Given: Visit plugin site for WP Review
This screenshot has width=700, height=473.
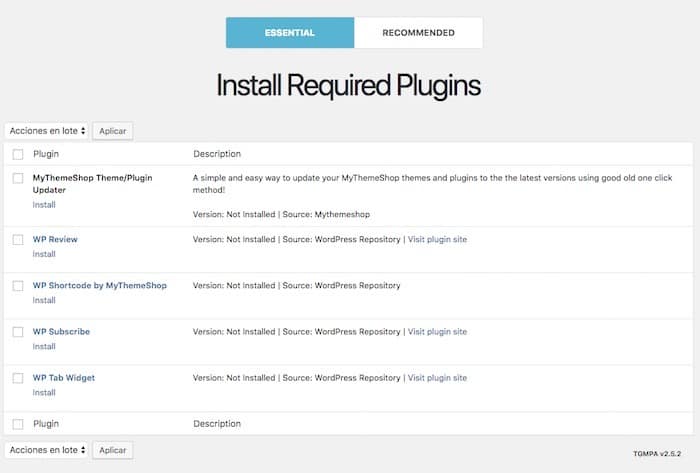Looking at the screenshot, I should click(x=437, y=239).
